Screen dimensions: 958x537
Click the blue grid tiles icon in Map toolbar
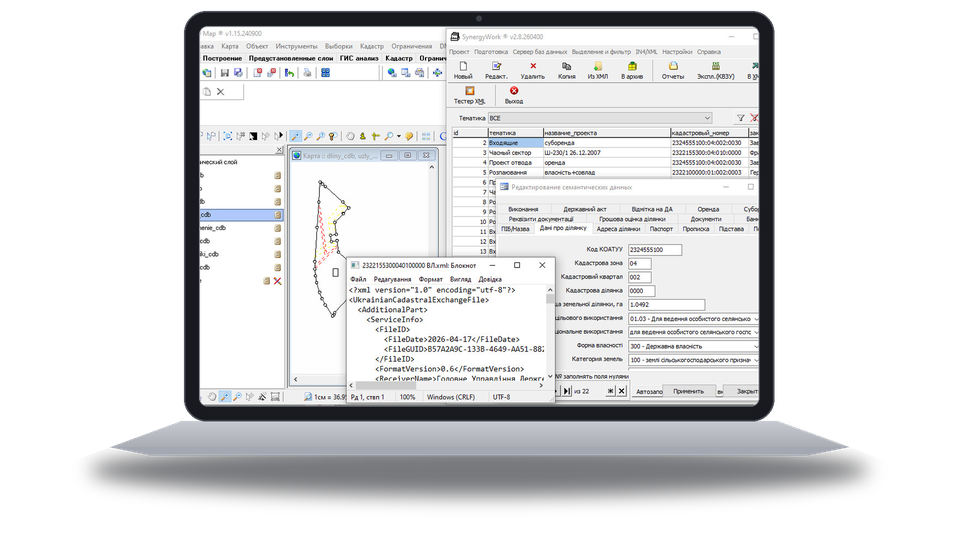click(326, 73)
